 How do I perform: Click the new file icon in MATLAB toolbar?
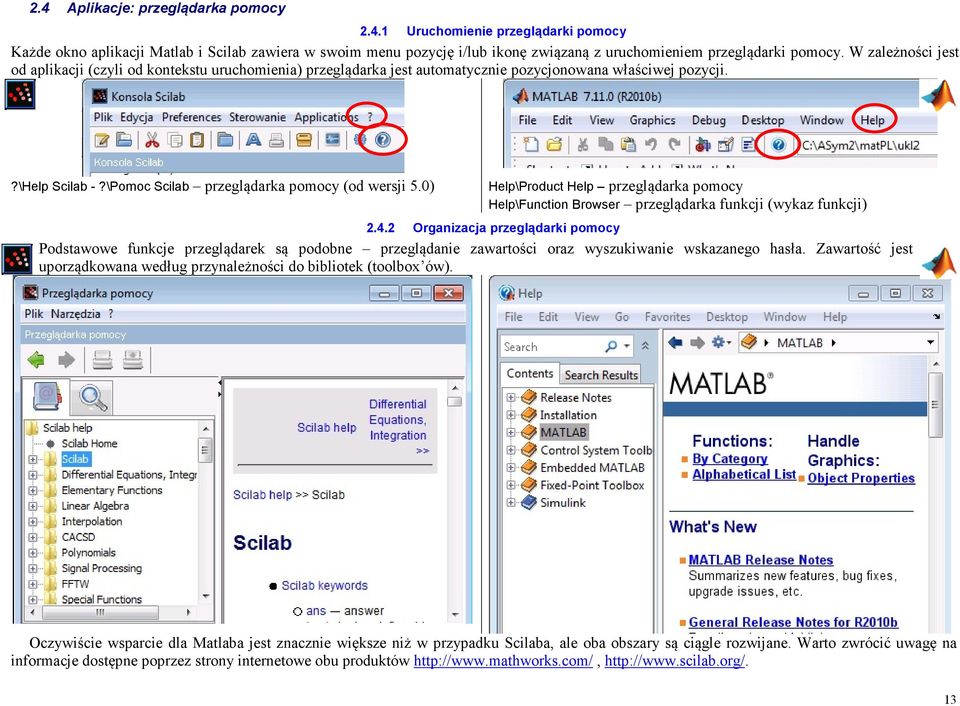531,145
